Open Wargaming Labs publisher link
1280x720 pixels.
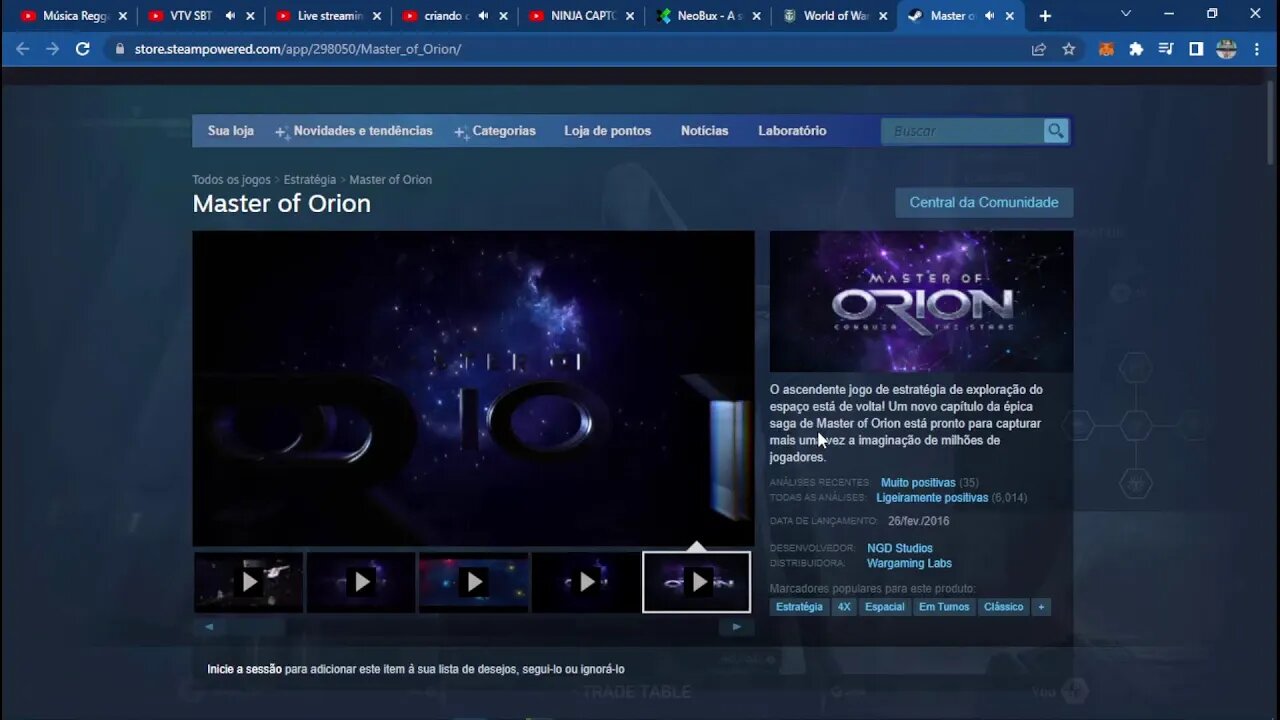tap(909, 563)
